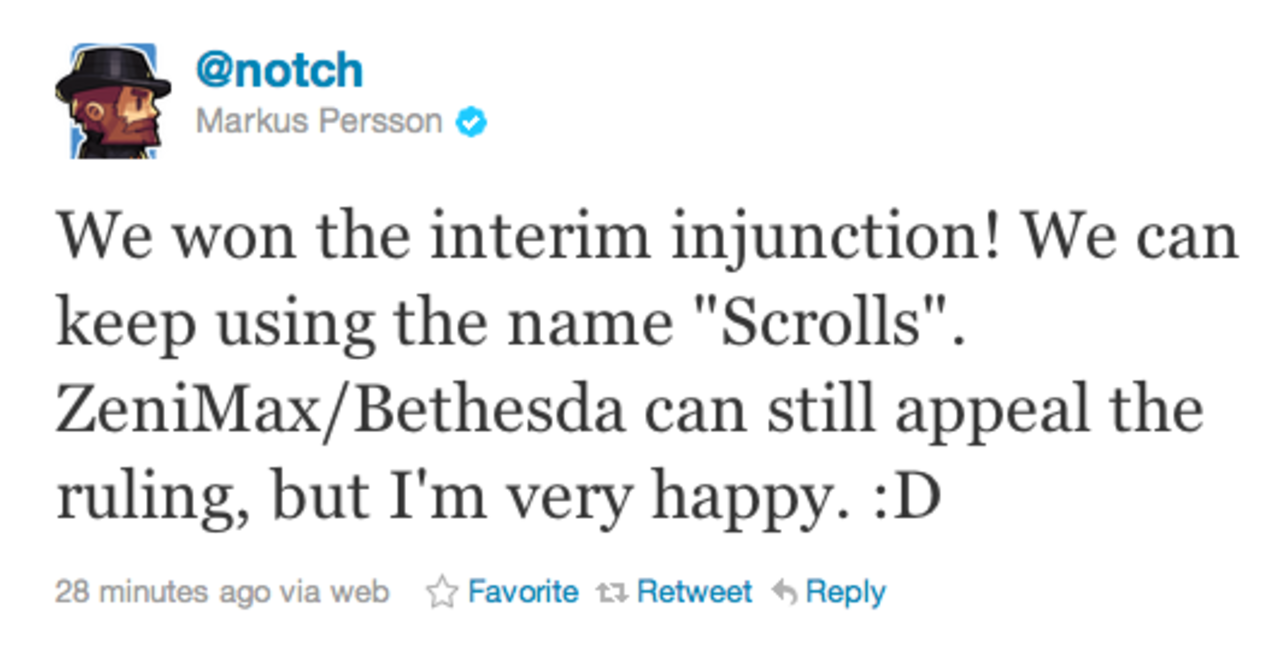Viewport: 1280px width, 648px height.
Task: Click the Favorite star icon
Action: click(x=440, y=593)
